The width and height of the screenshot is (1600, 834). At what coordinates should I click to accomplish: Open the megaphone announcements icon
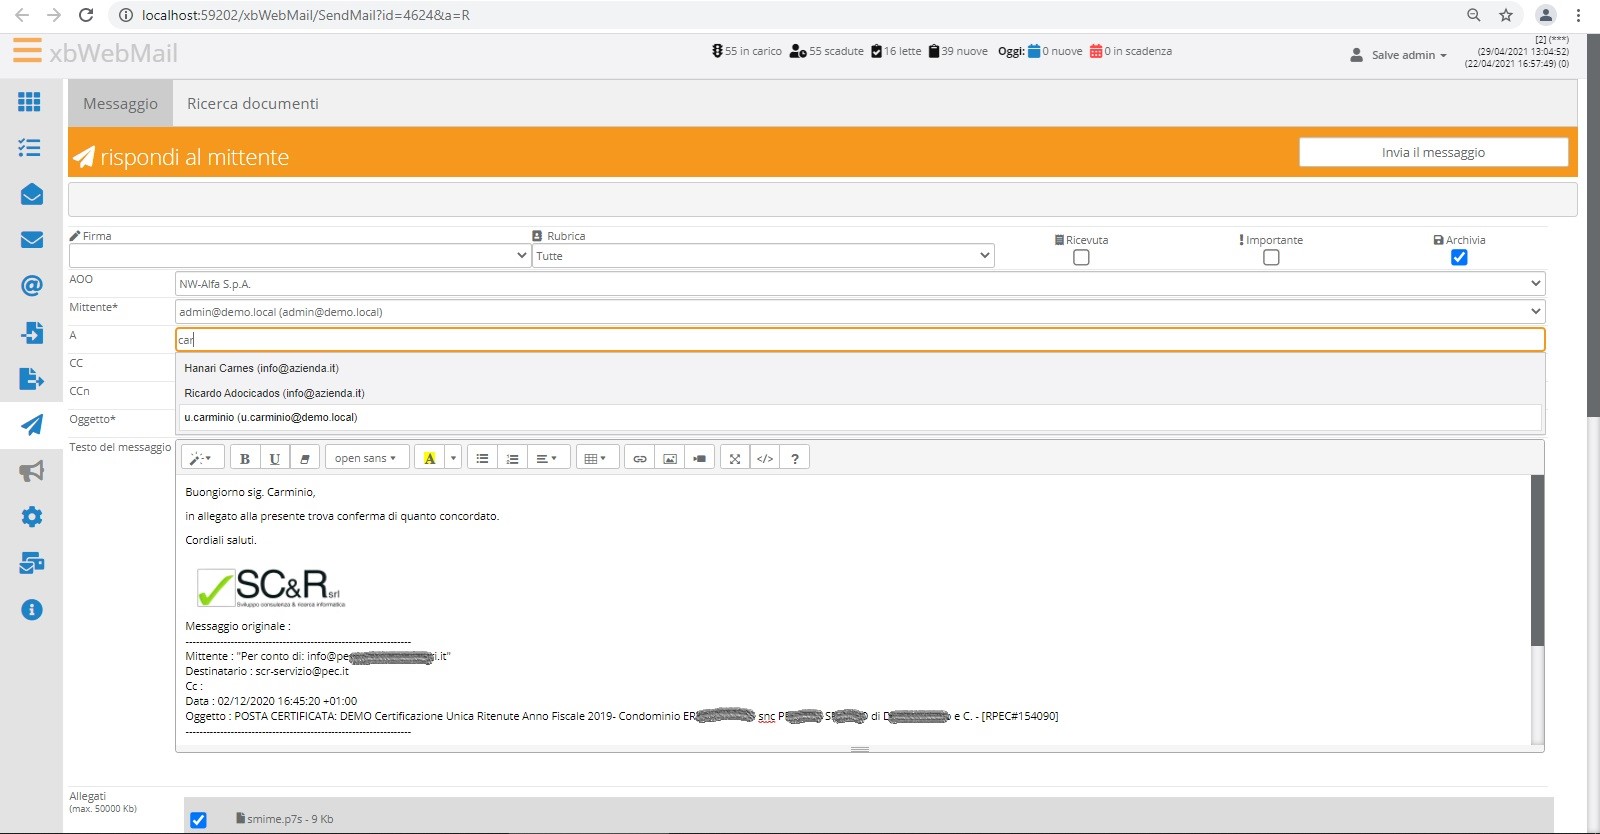pos(31,471)
